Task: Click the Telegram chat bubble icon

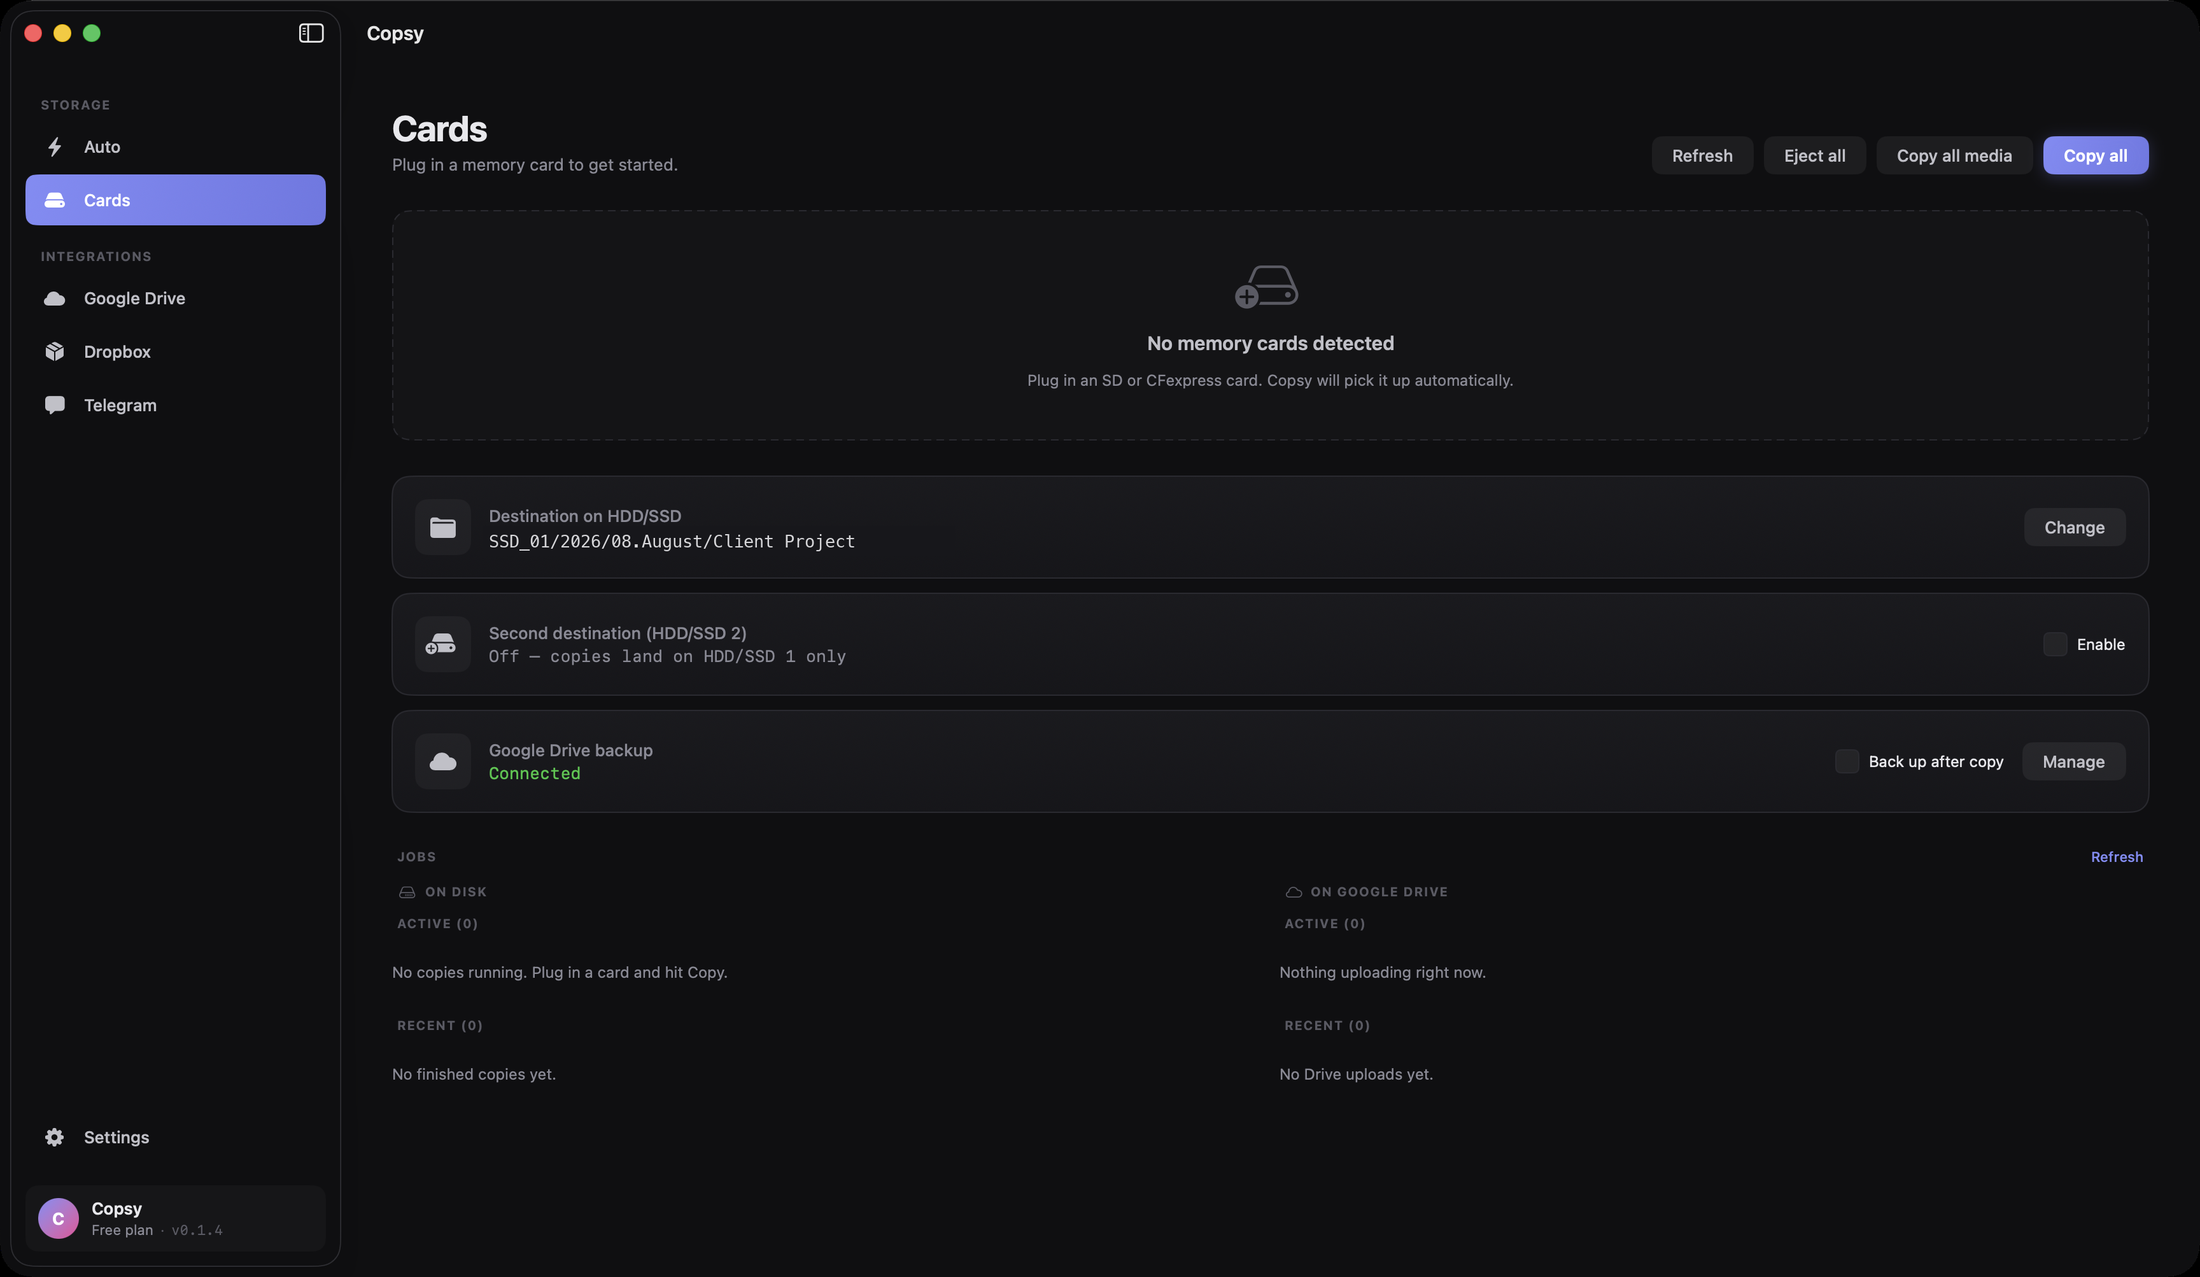Action: coord(55,405)
